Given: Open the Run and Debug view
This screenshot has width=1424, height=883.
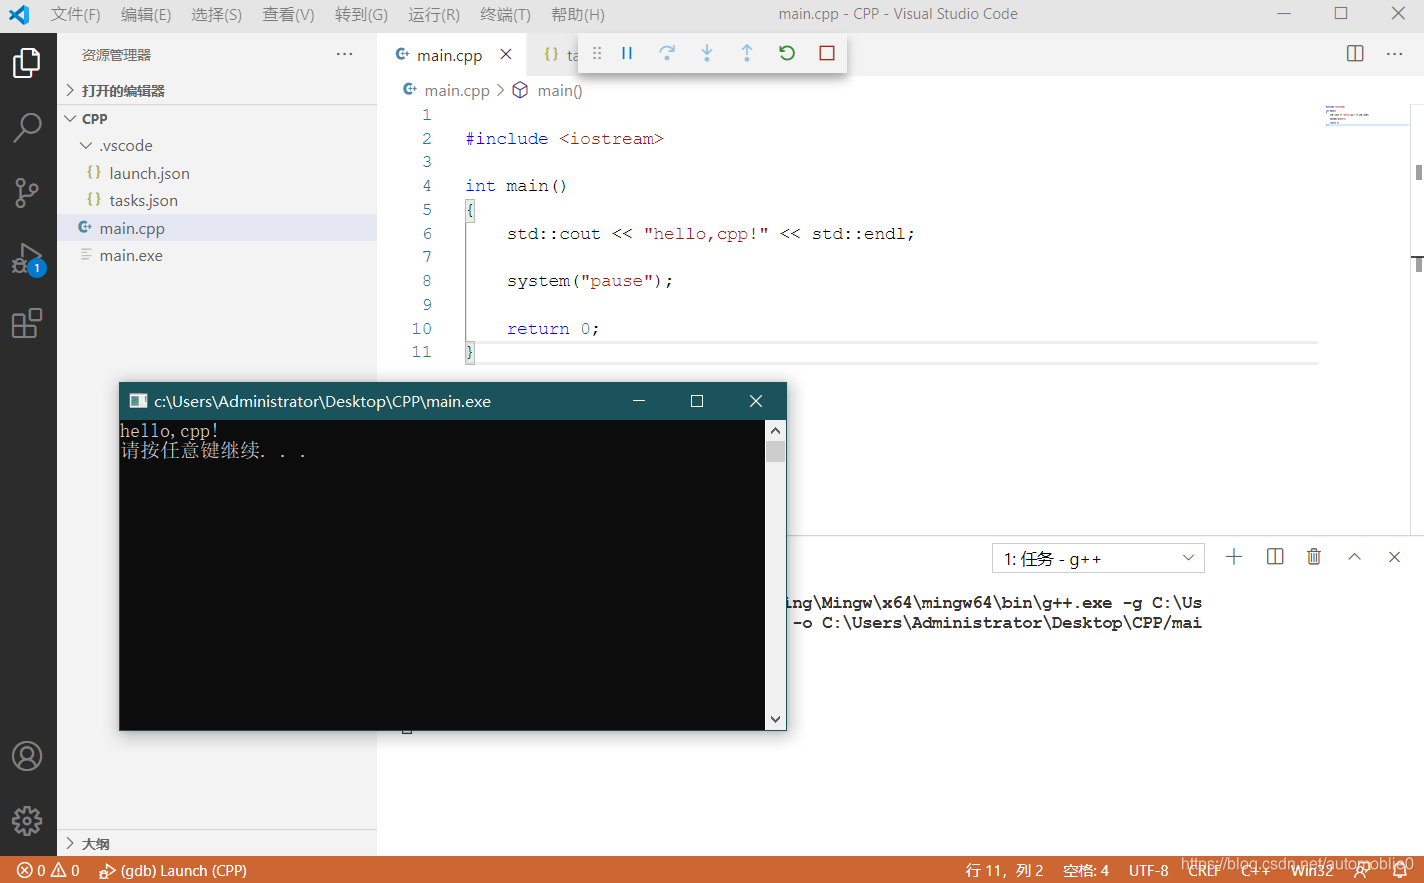Looking at the screenshot, I should tap(27, 259).
